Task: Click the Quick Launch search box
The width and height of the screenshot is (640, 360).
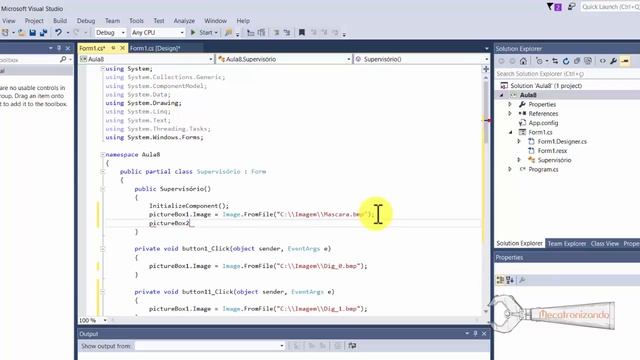Action: [610, 7]
